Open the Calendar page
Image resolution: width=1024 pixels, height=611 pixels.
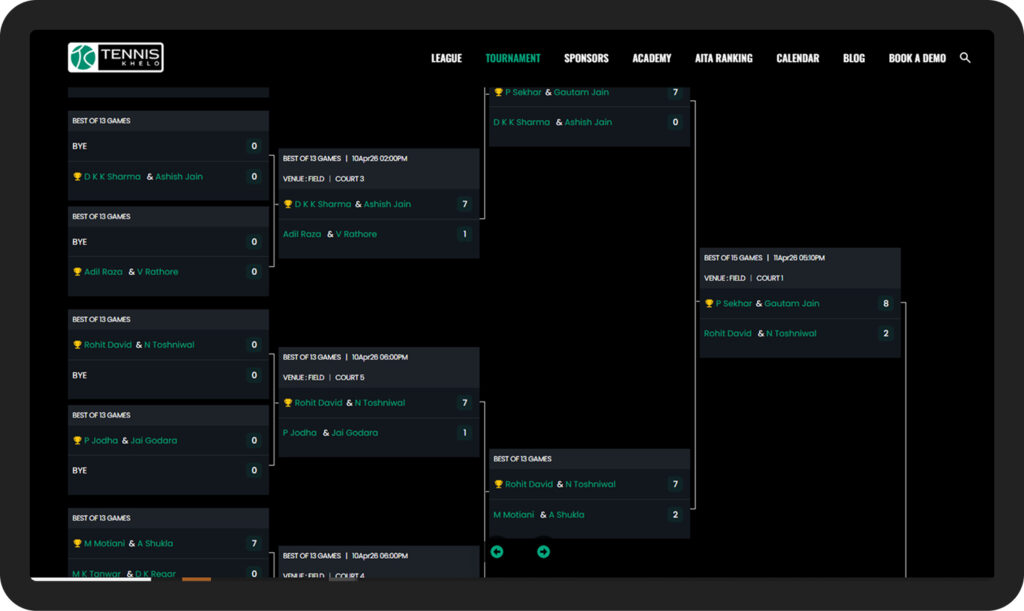pos(797,58)
